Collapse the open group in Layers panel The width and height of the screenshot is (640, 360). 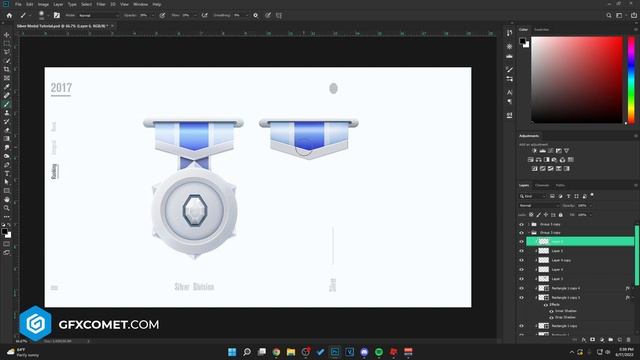click(529, 233)
